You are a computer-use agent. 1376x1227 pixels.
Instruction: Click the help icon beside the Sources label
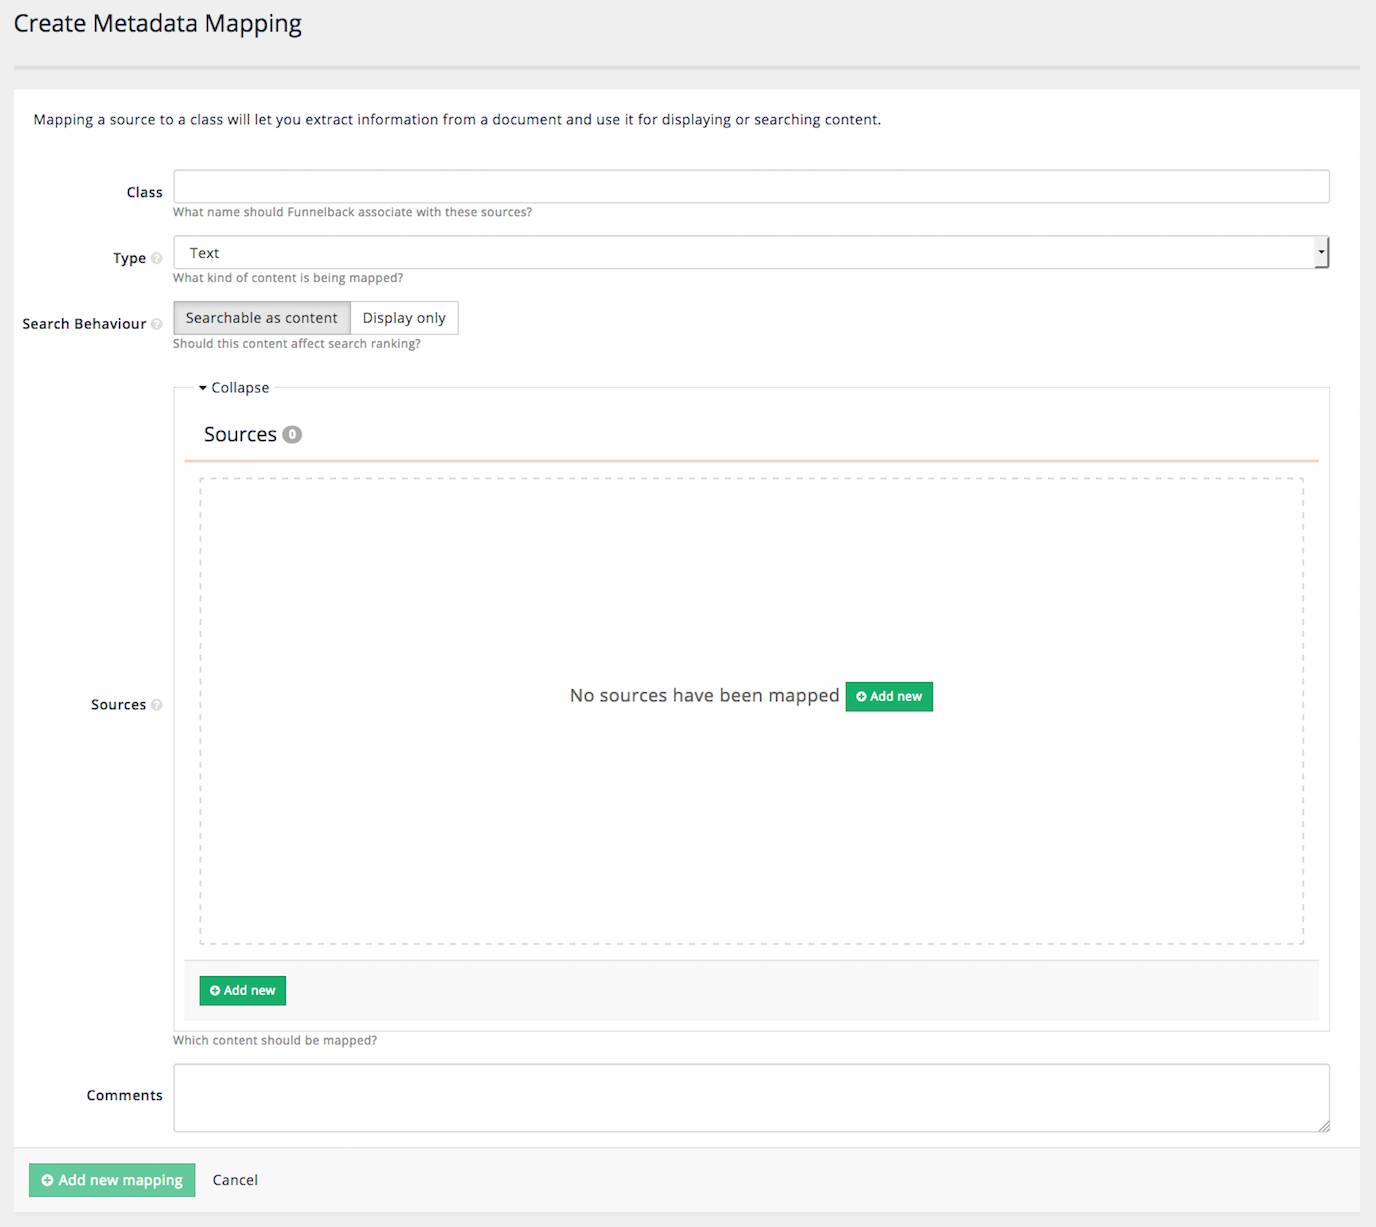[x=156, y=705]
